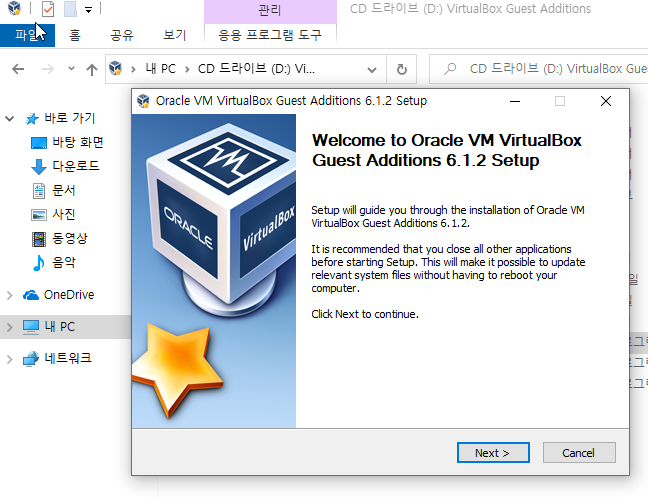The width and height of the screenshot is (648, 498).
Task: Expand the OneDrive tree node
Action: pos(10,295)
